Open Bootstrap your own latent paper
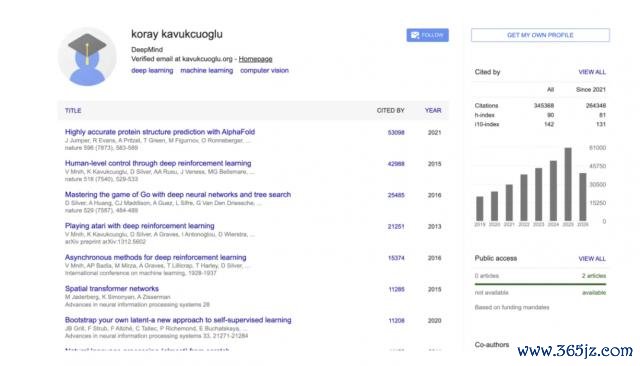640x366 pixels. (178, 320)
